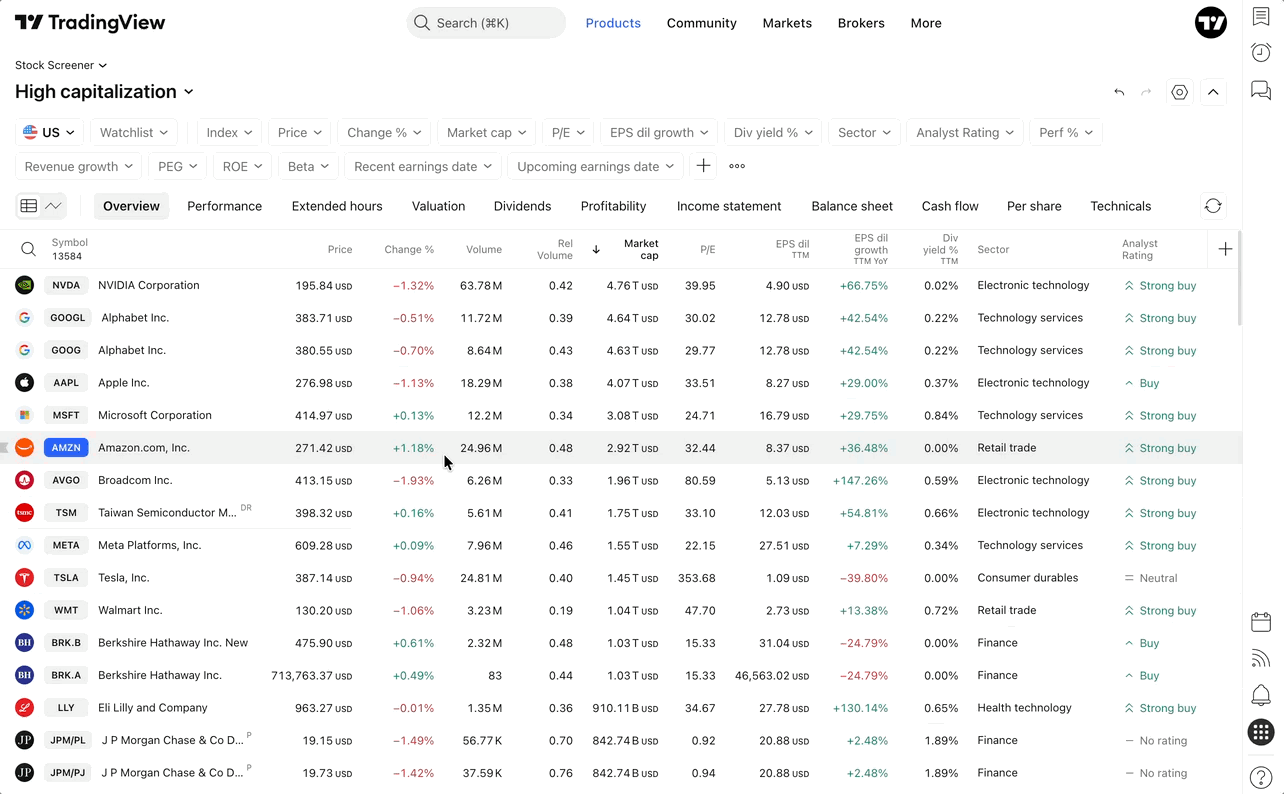
Task: Open the chats icon in right sidebar
Action: tap(1261, 91)
